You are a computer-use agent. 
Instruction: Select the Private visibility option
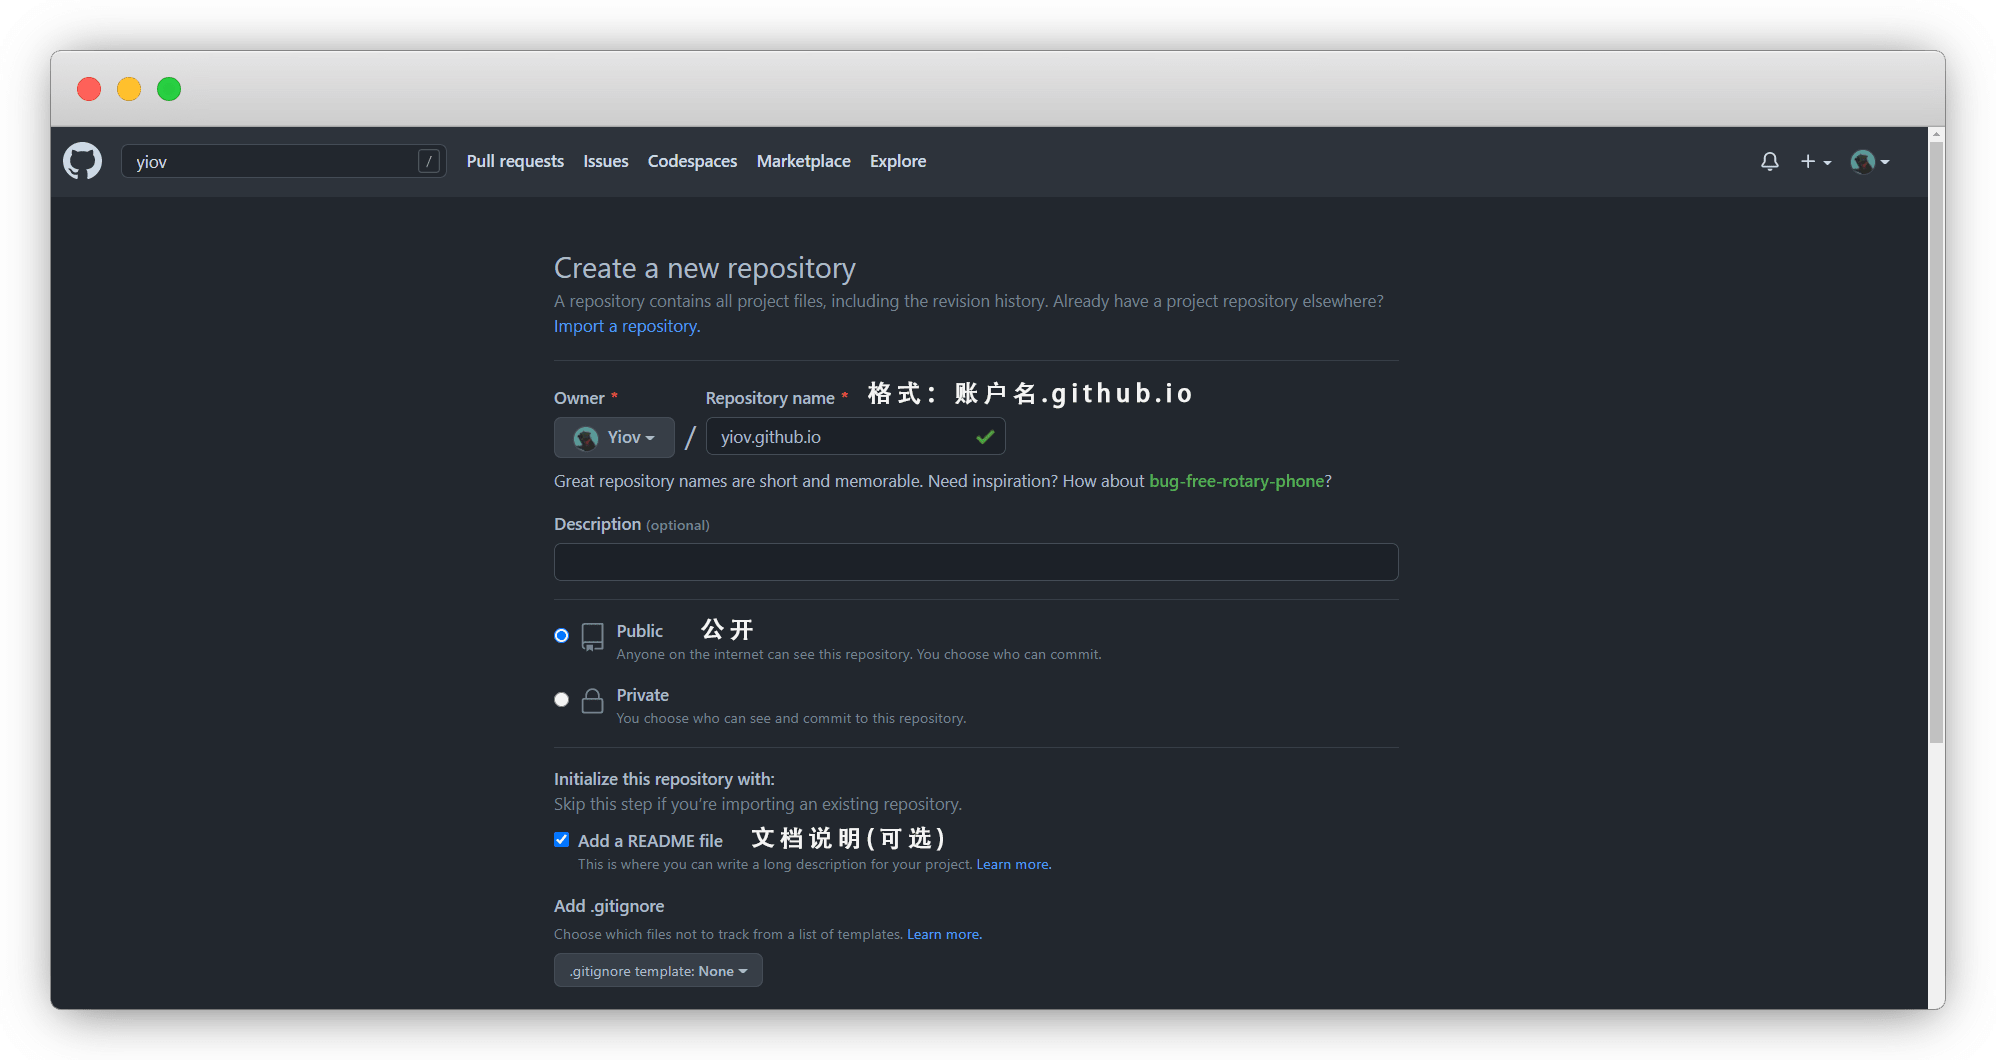pyautogui.click(x=561, y=699)
